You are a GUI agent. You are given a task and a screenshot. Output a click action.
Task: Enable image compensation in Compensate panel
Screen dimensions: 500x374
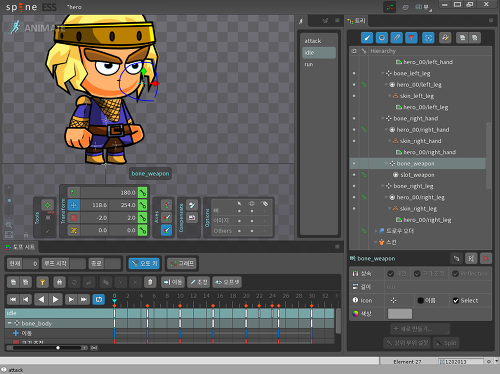click(x=192, y=218)
